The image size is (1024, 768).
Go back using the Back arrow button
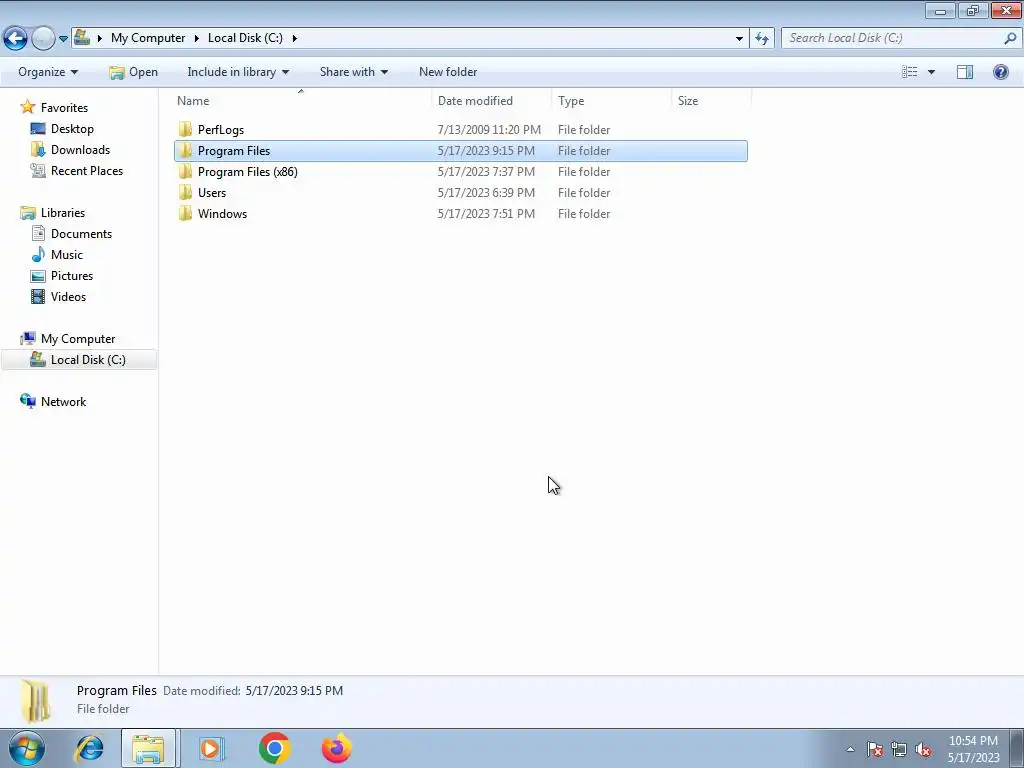pos(16,38)
